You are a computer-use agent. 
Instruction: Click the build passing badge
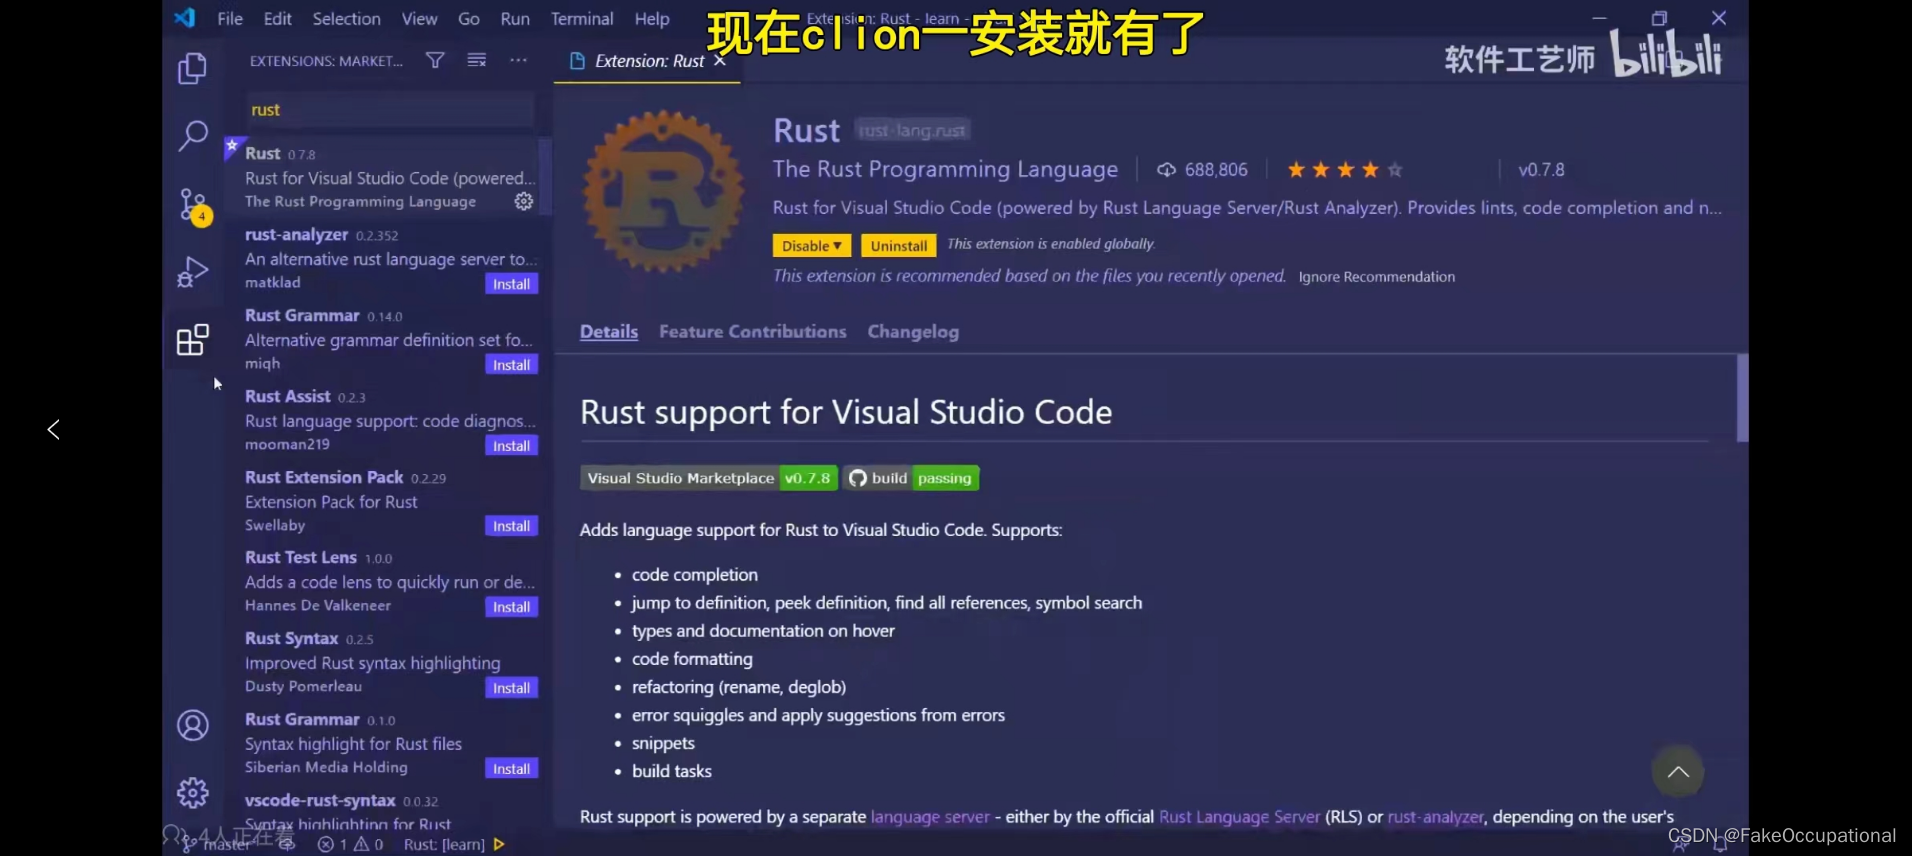911,478
